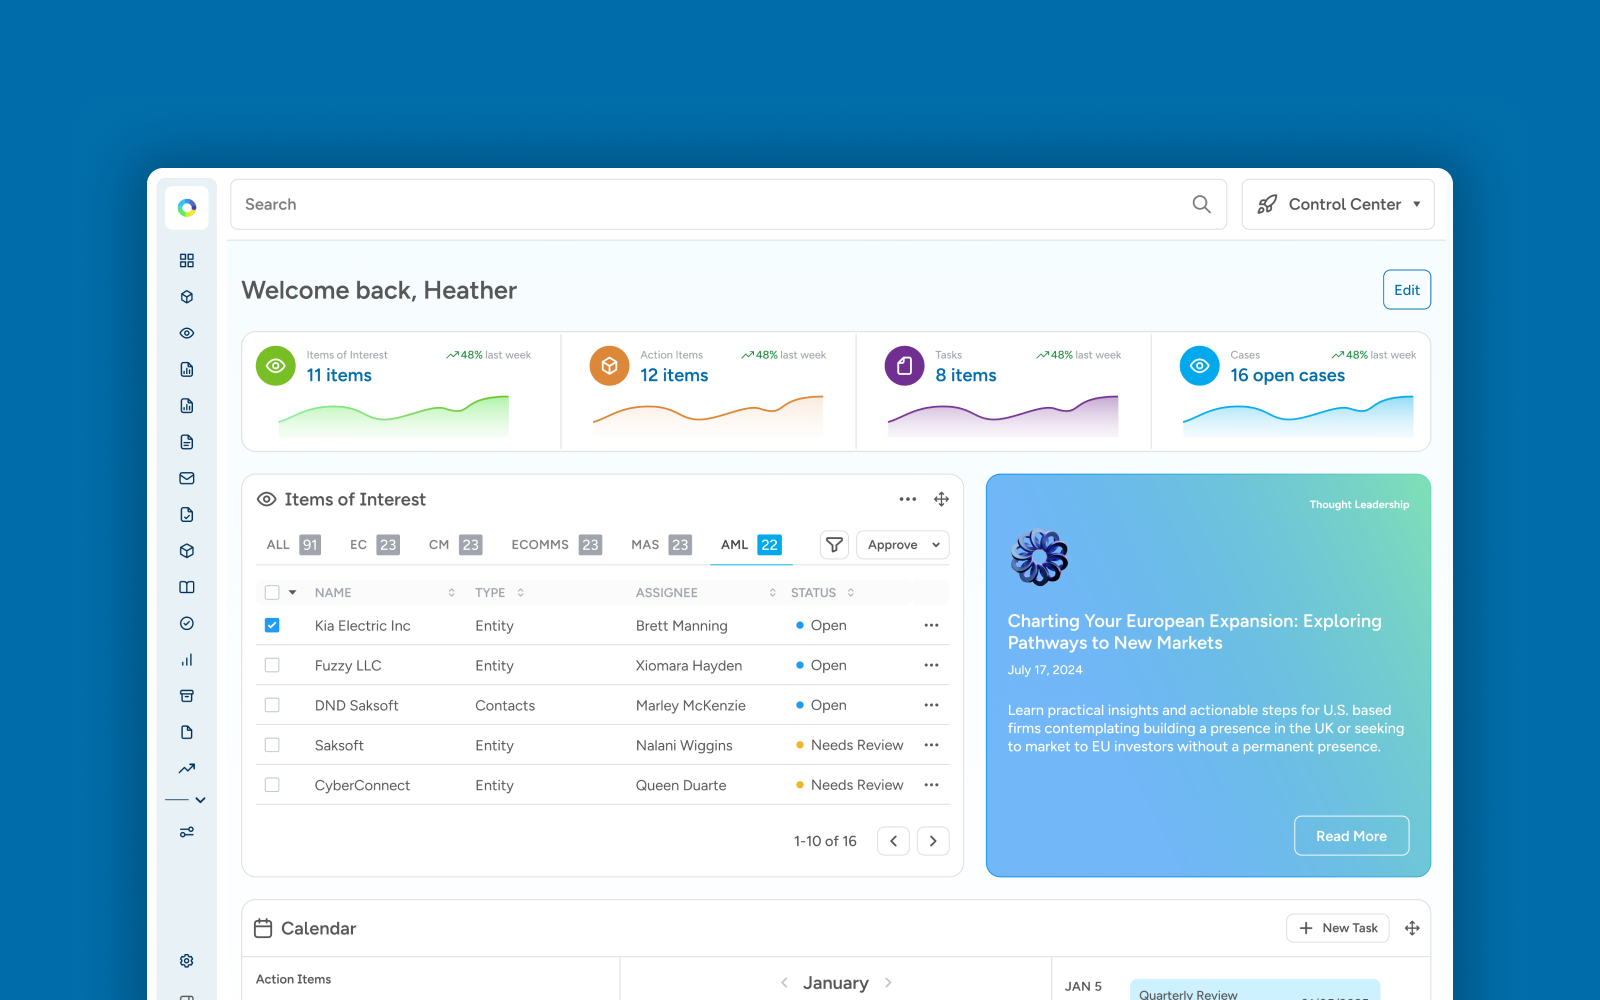Open row actions for Saksoft row
1600x1000 pixels.
click(932, 745)
